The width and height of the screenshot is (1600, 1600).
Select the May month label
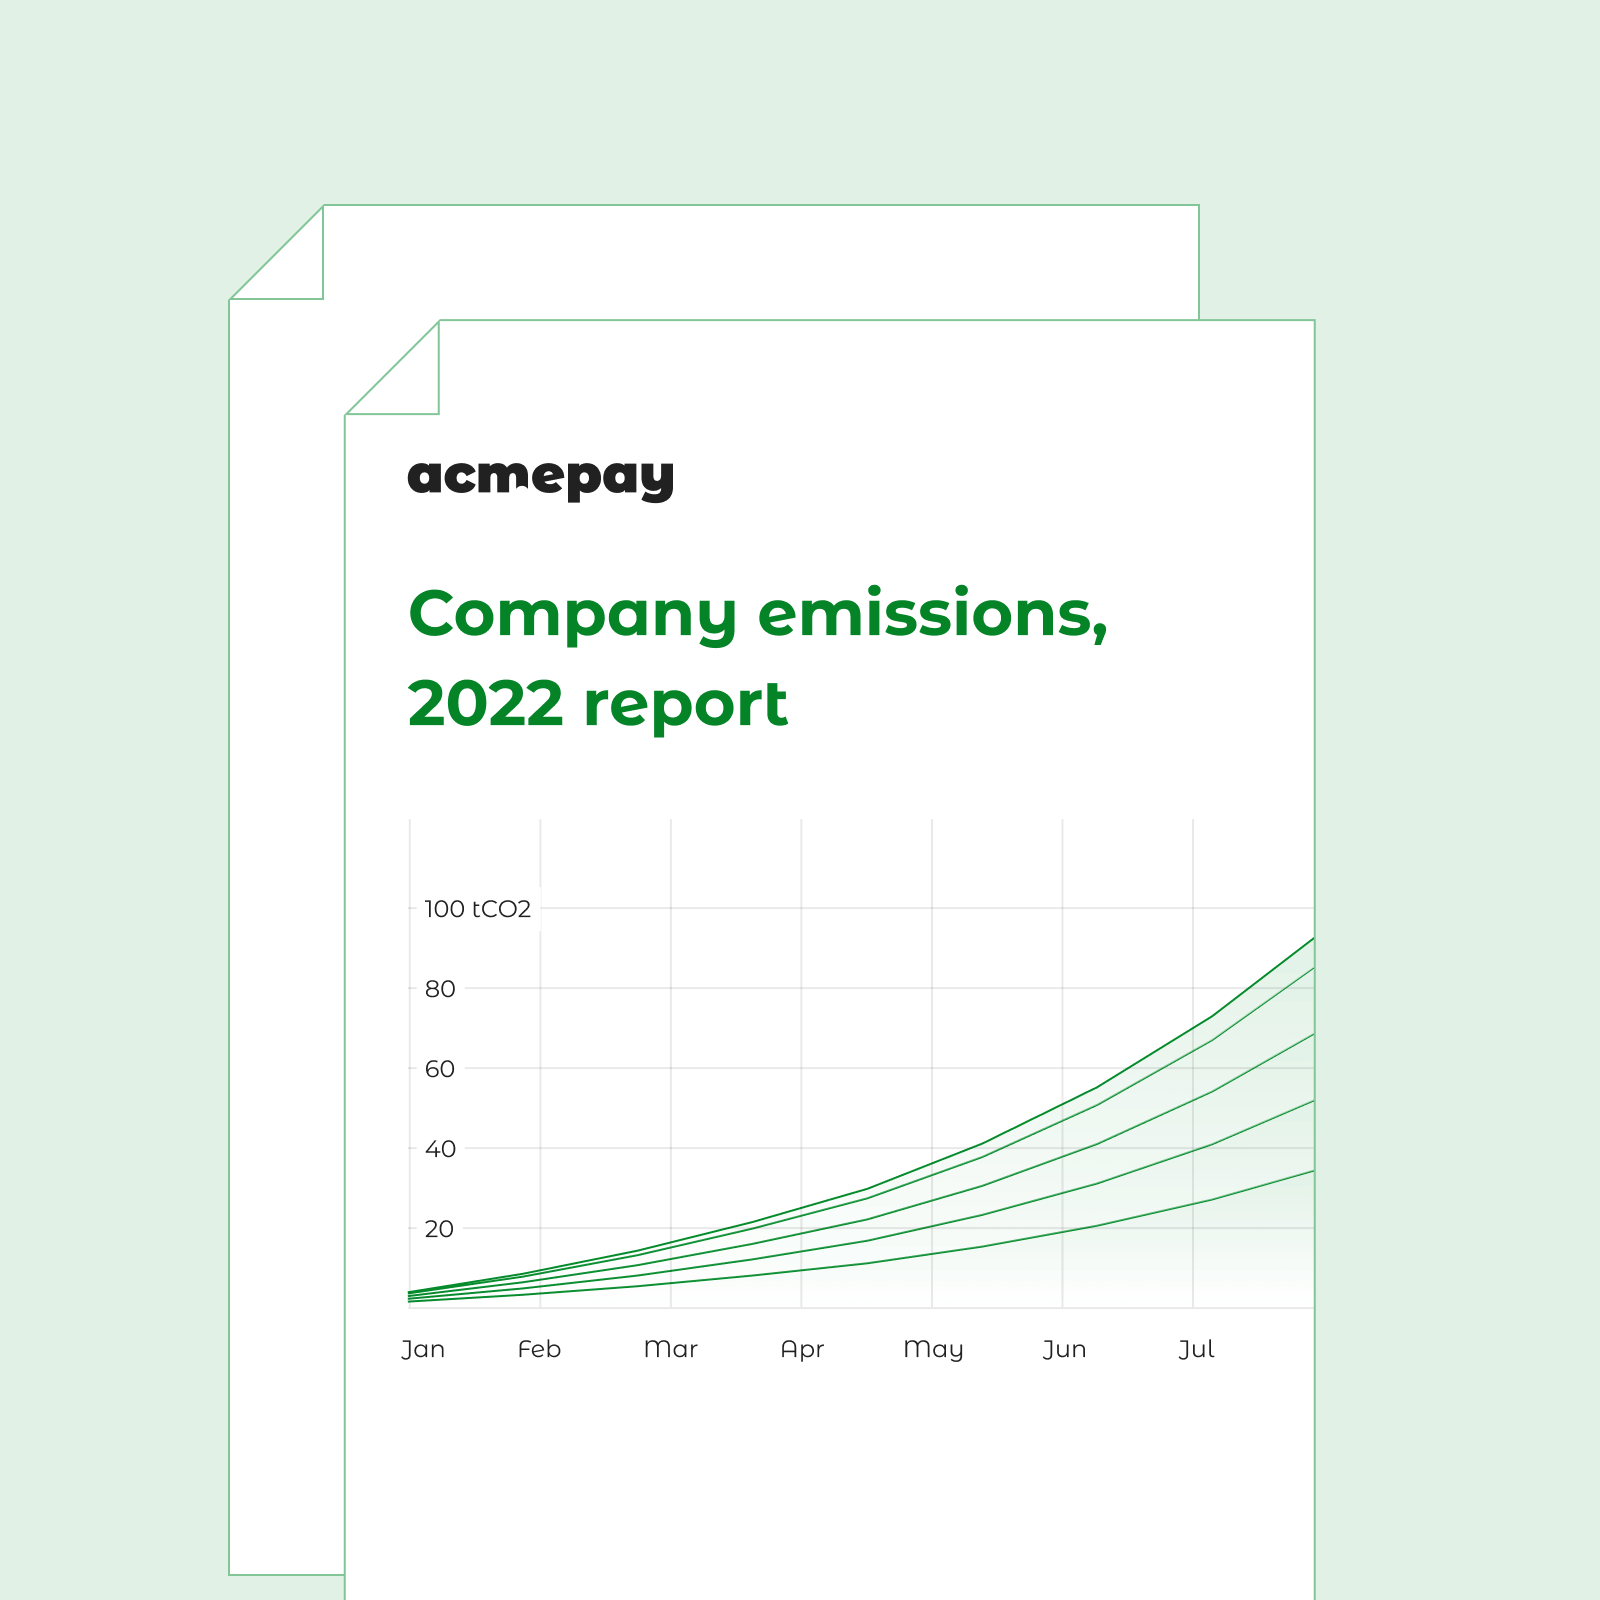[x=935, y=1348]
